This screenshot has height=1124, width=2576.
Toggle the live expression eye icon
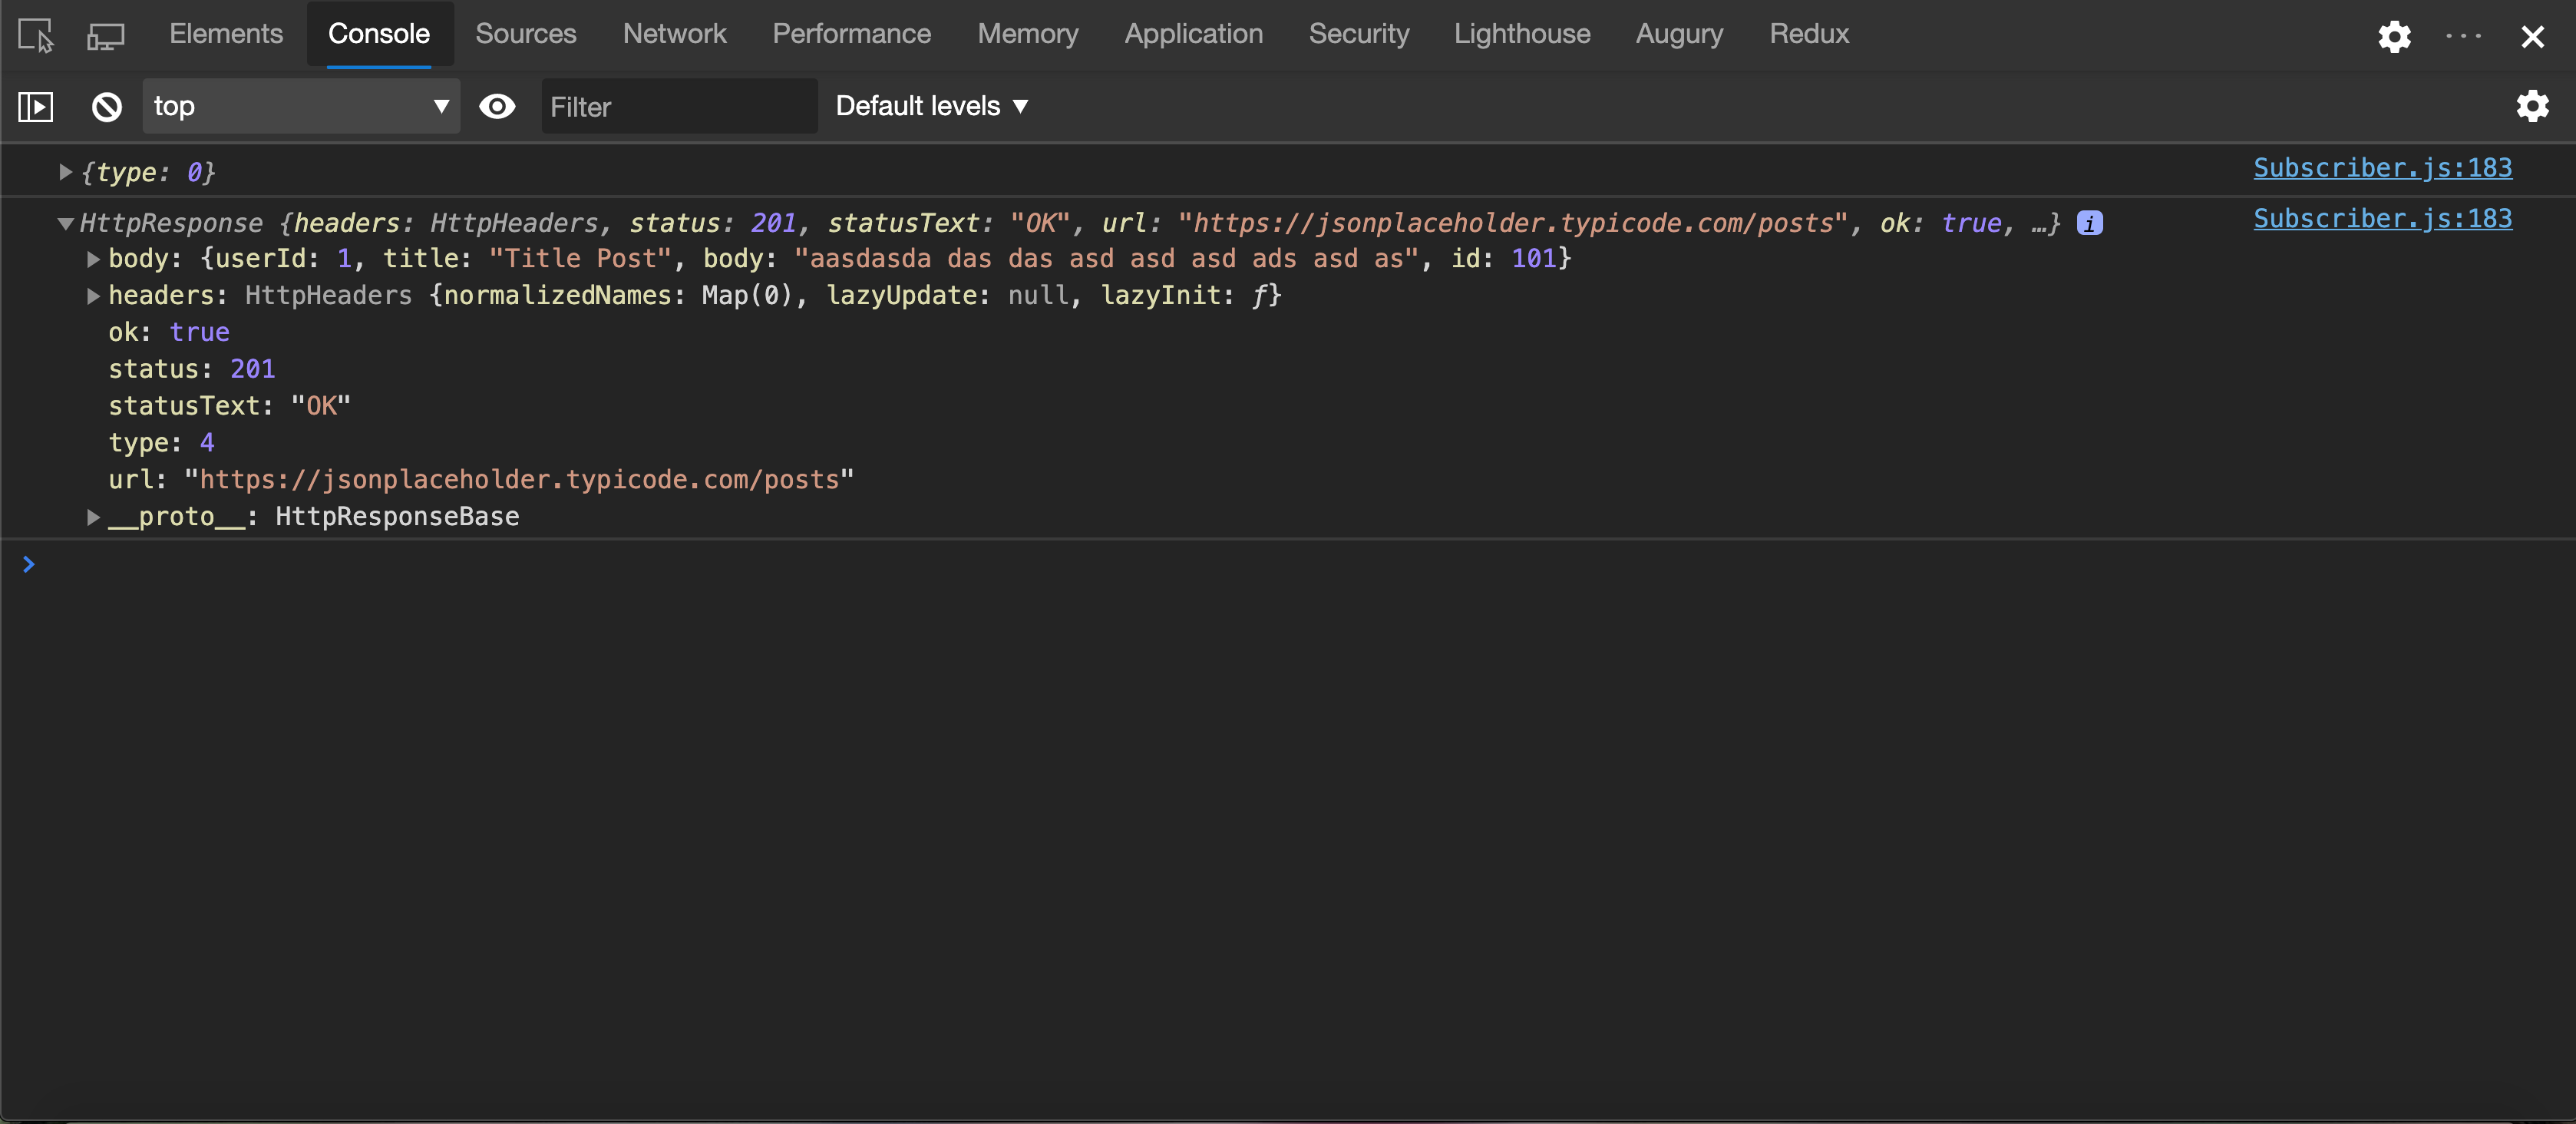[x=497, y=107]
